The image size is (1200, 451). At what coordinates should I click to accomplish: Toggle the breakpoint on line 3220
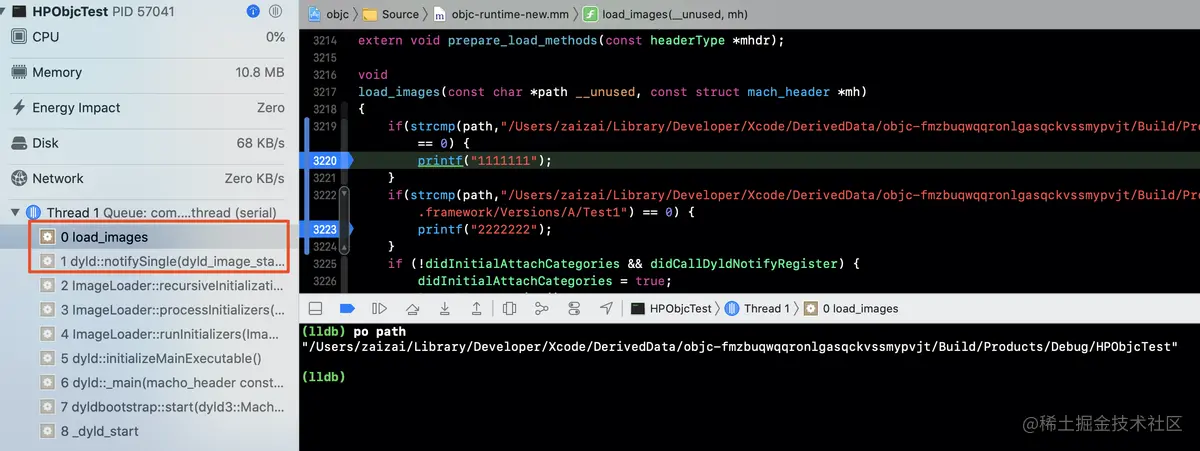coord(328,160)
